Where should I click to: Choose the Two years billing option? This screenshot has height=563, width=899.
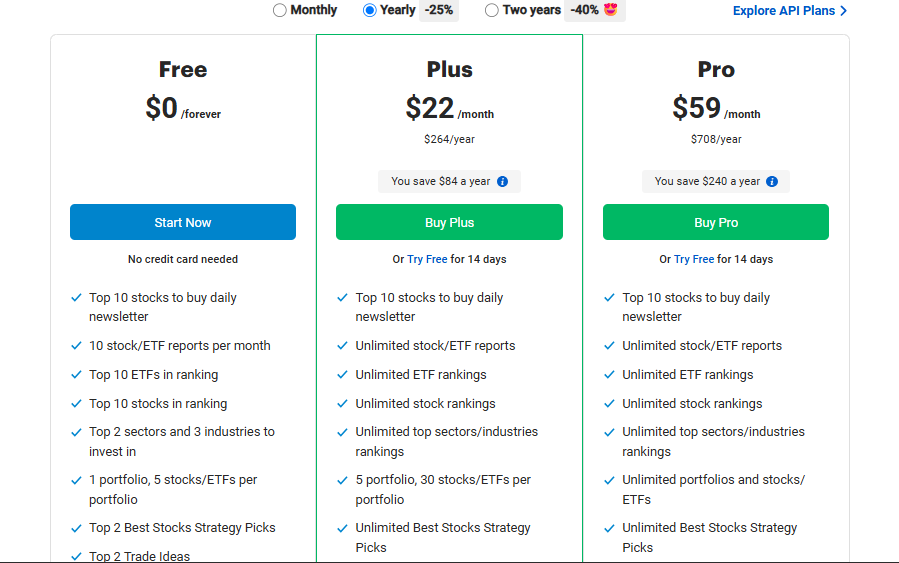pyautogui.click(x=491, y=10)
